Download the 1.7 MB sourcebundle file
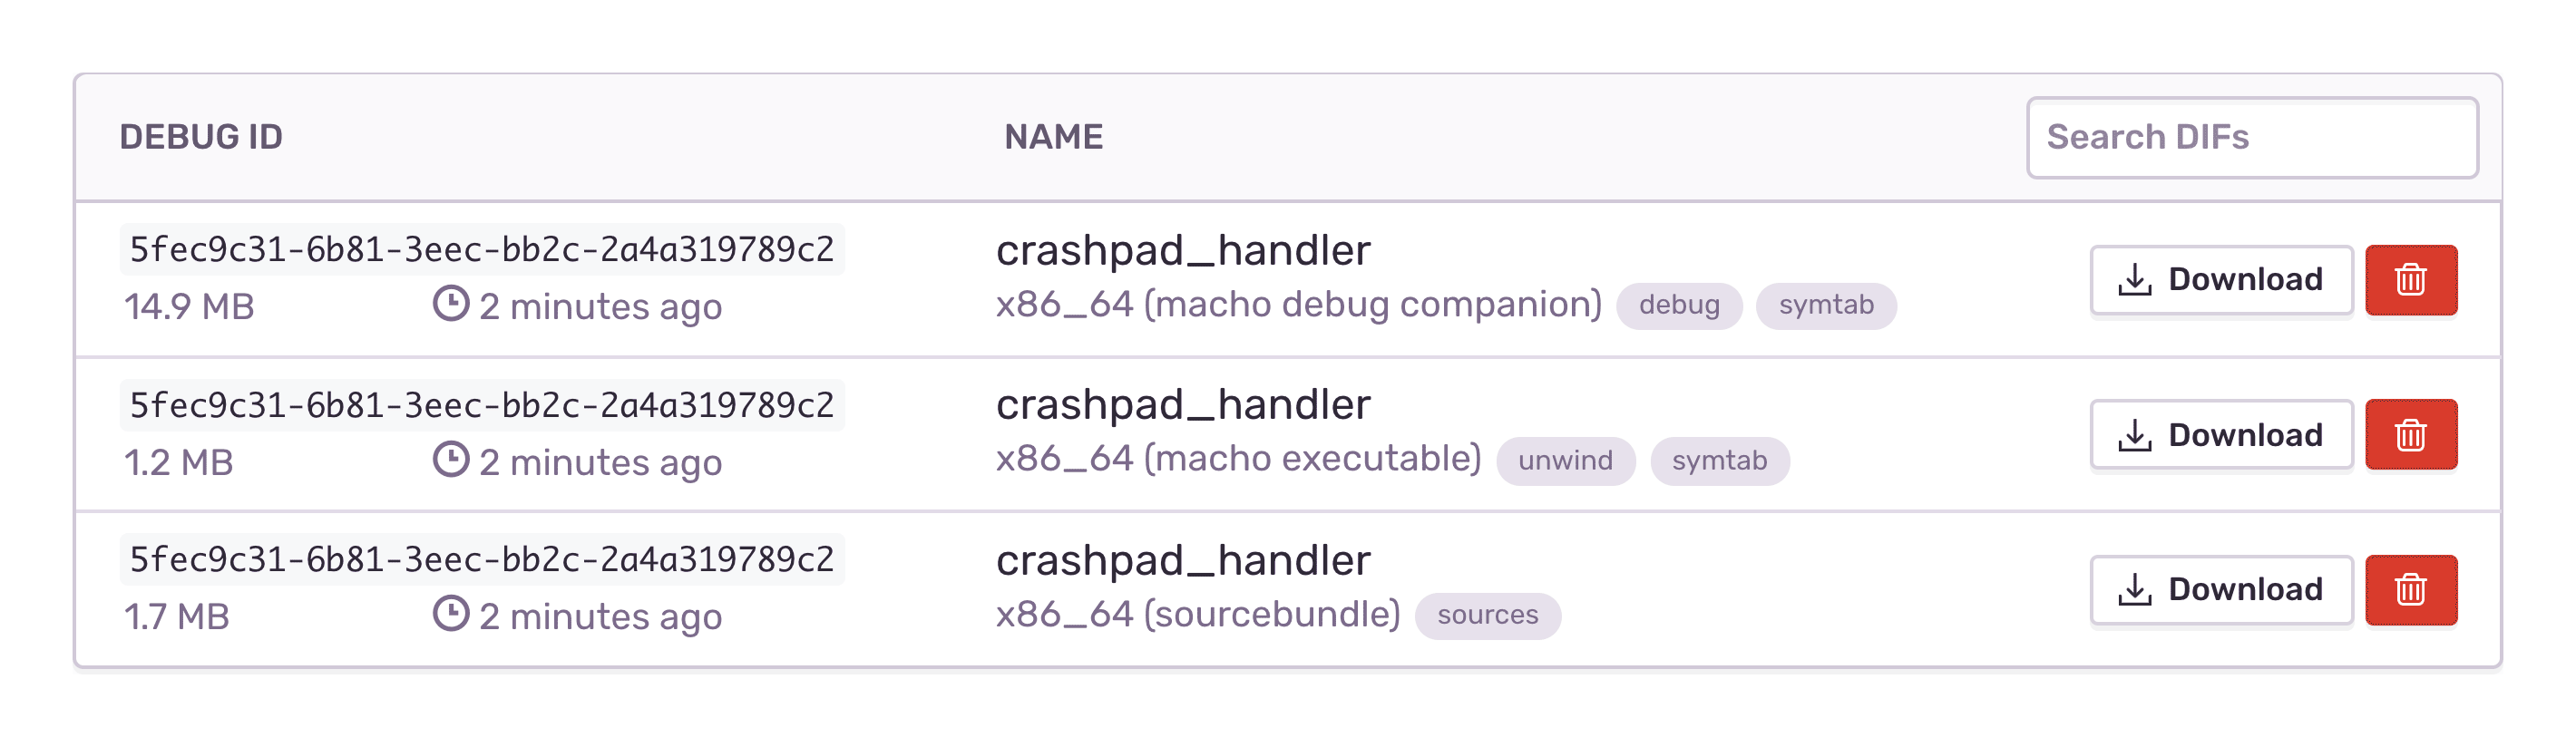2576x747 pixels. pyautogui.click(x=2221, y=590)
